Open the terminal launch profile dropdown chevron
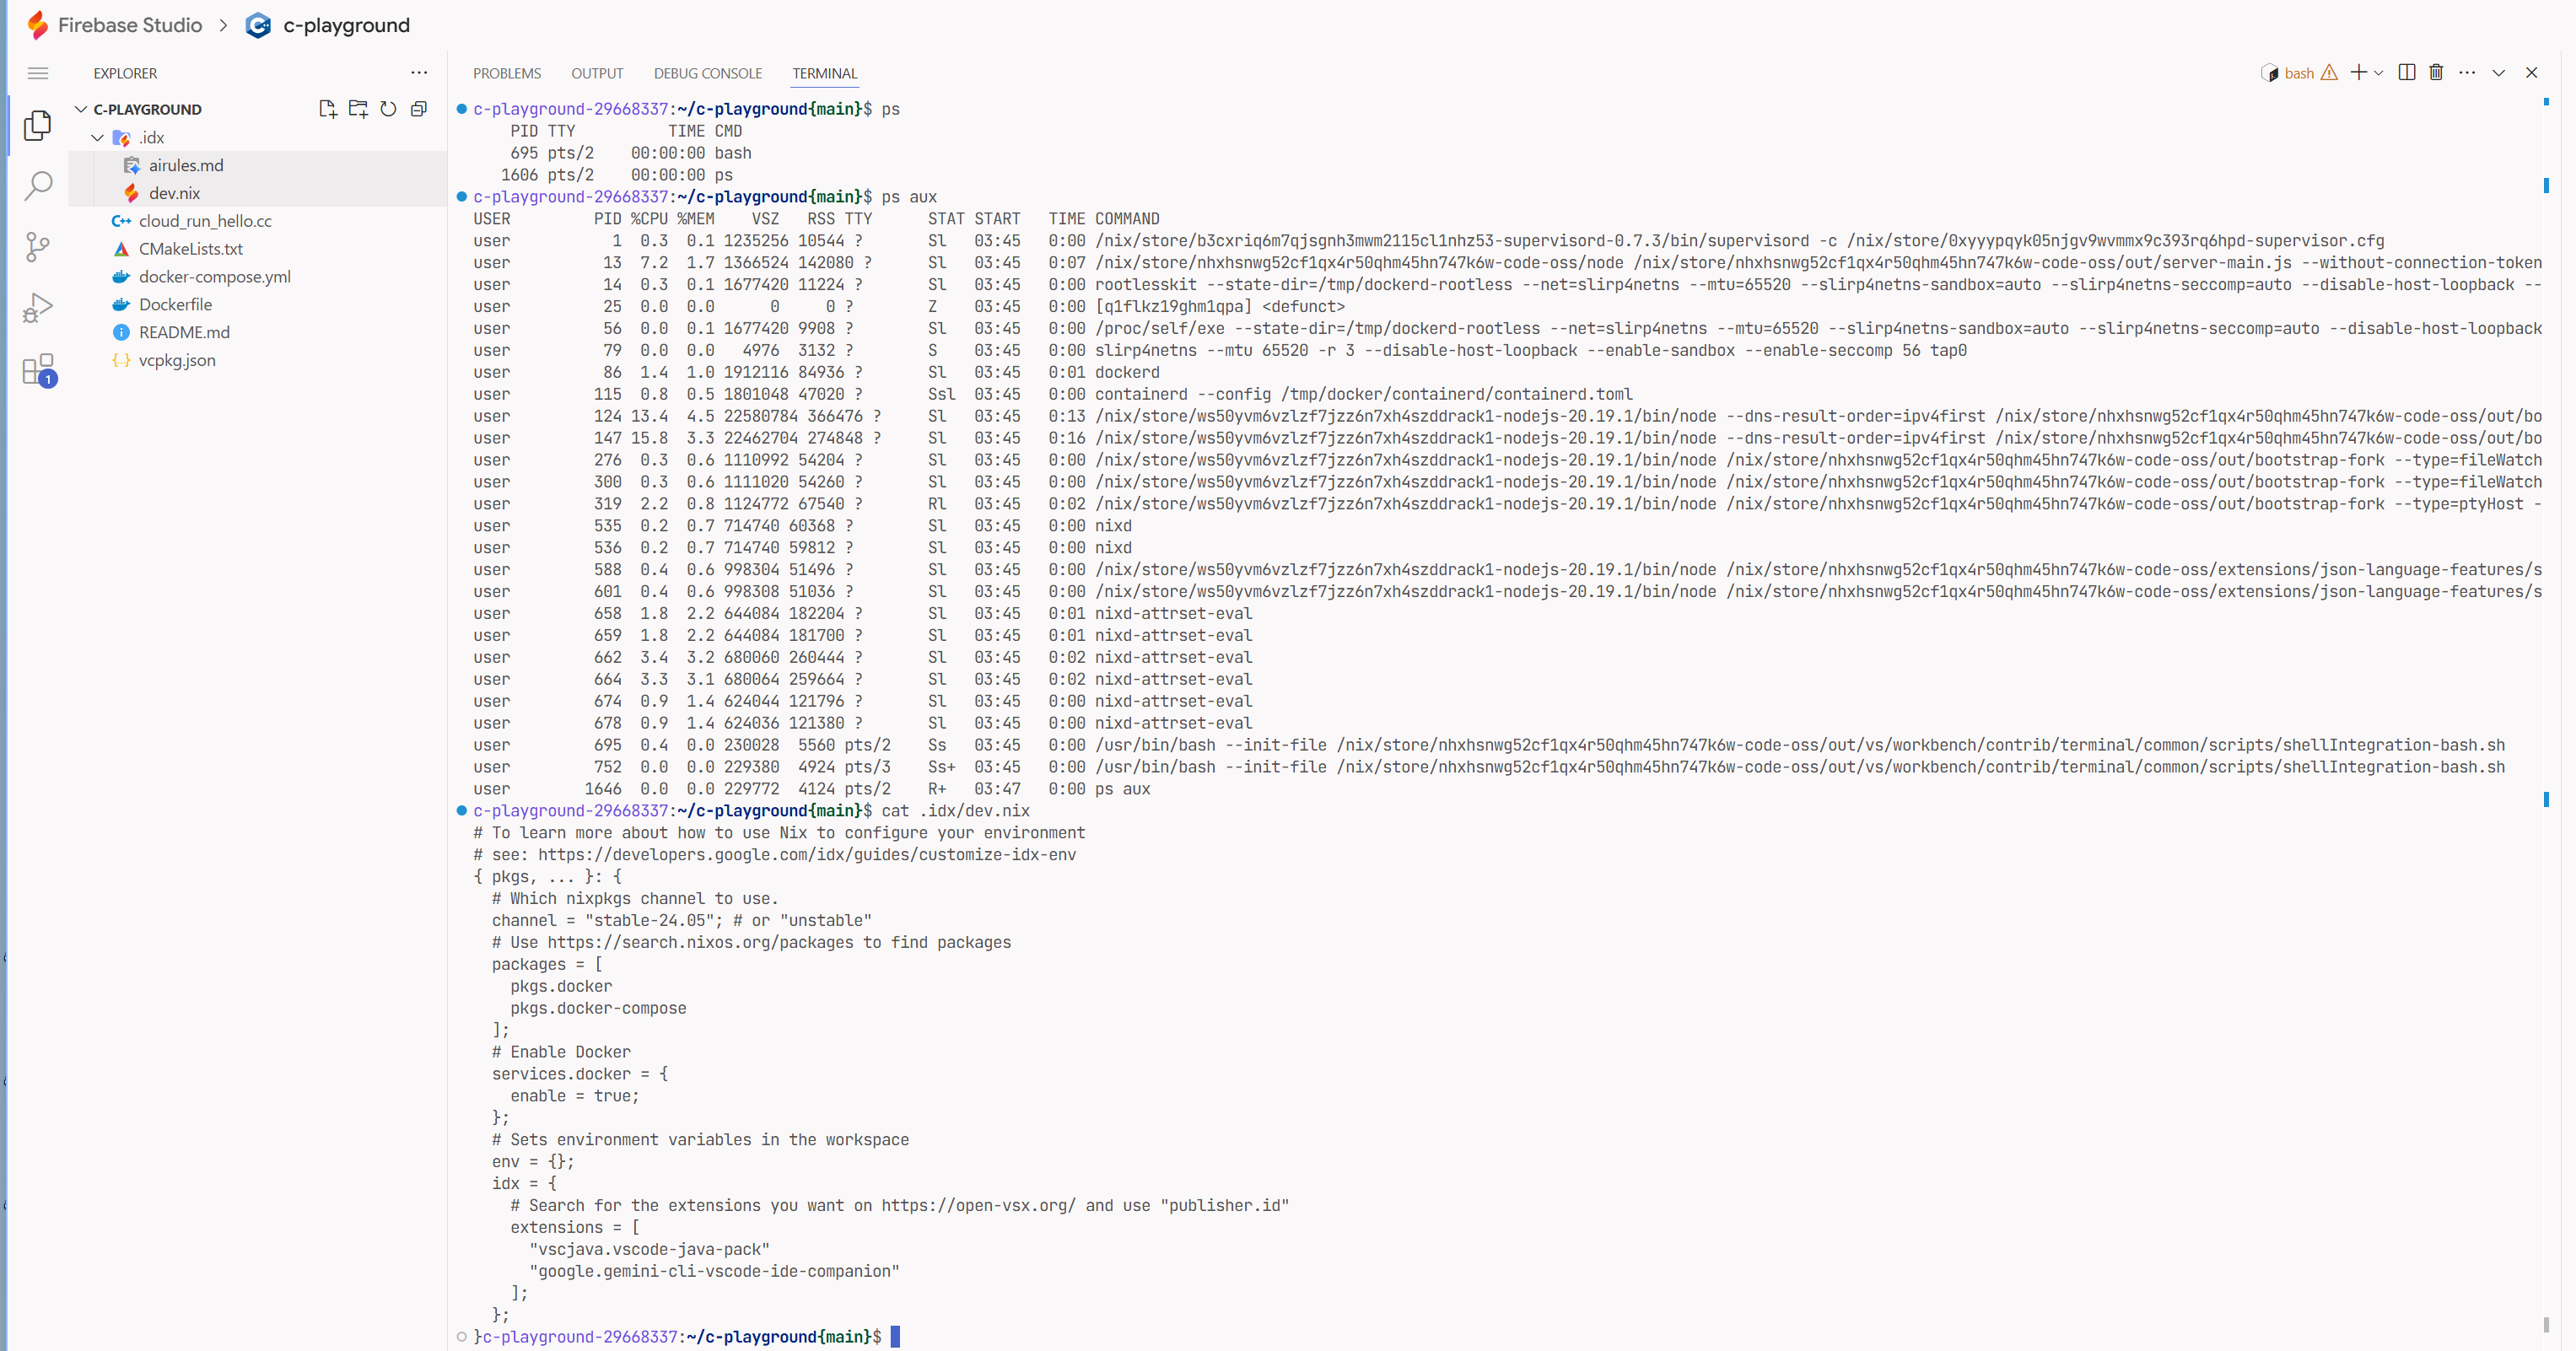This screenshot has width=2576, height=1351. [x=2377, y=72]
